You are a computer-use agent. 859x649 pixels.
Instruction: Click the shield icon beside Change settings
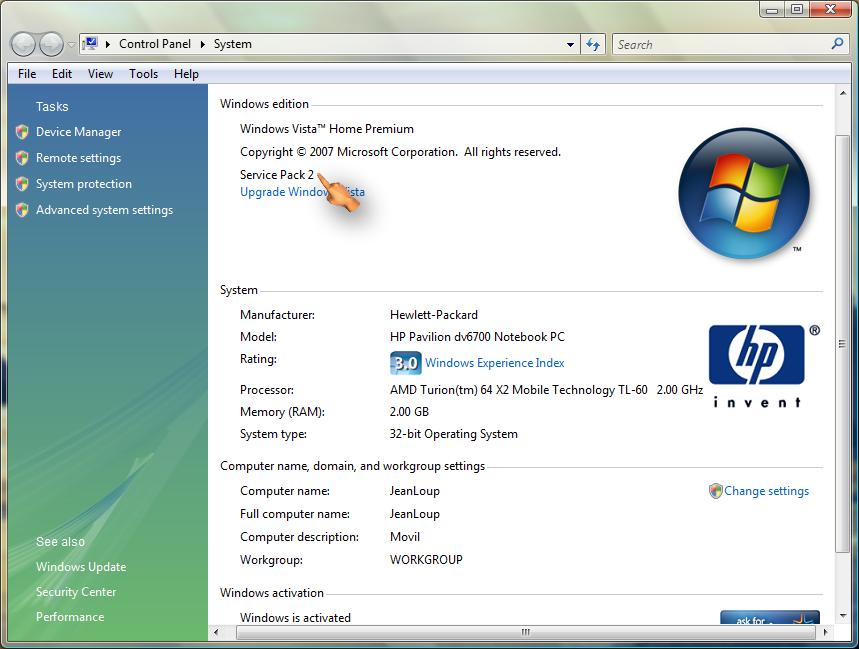715,491
